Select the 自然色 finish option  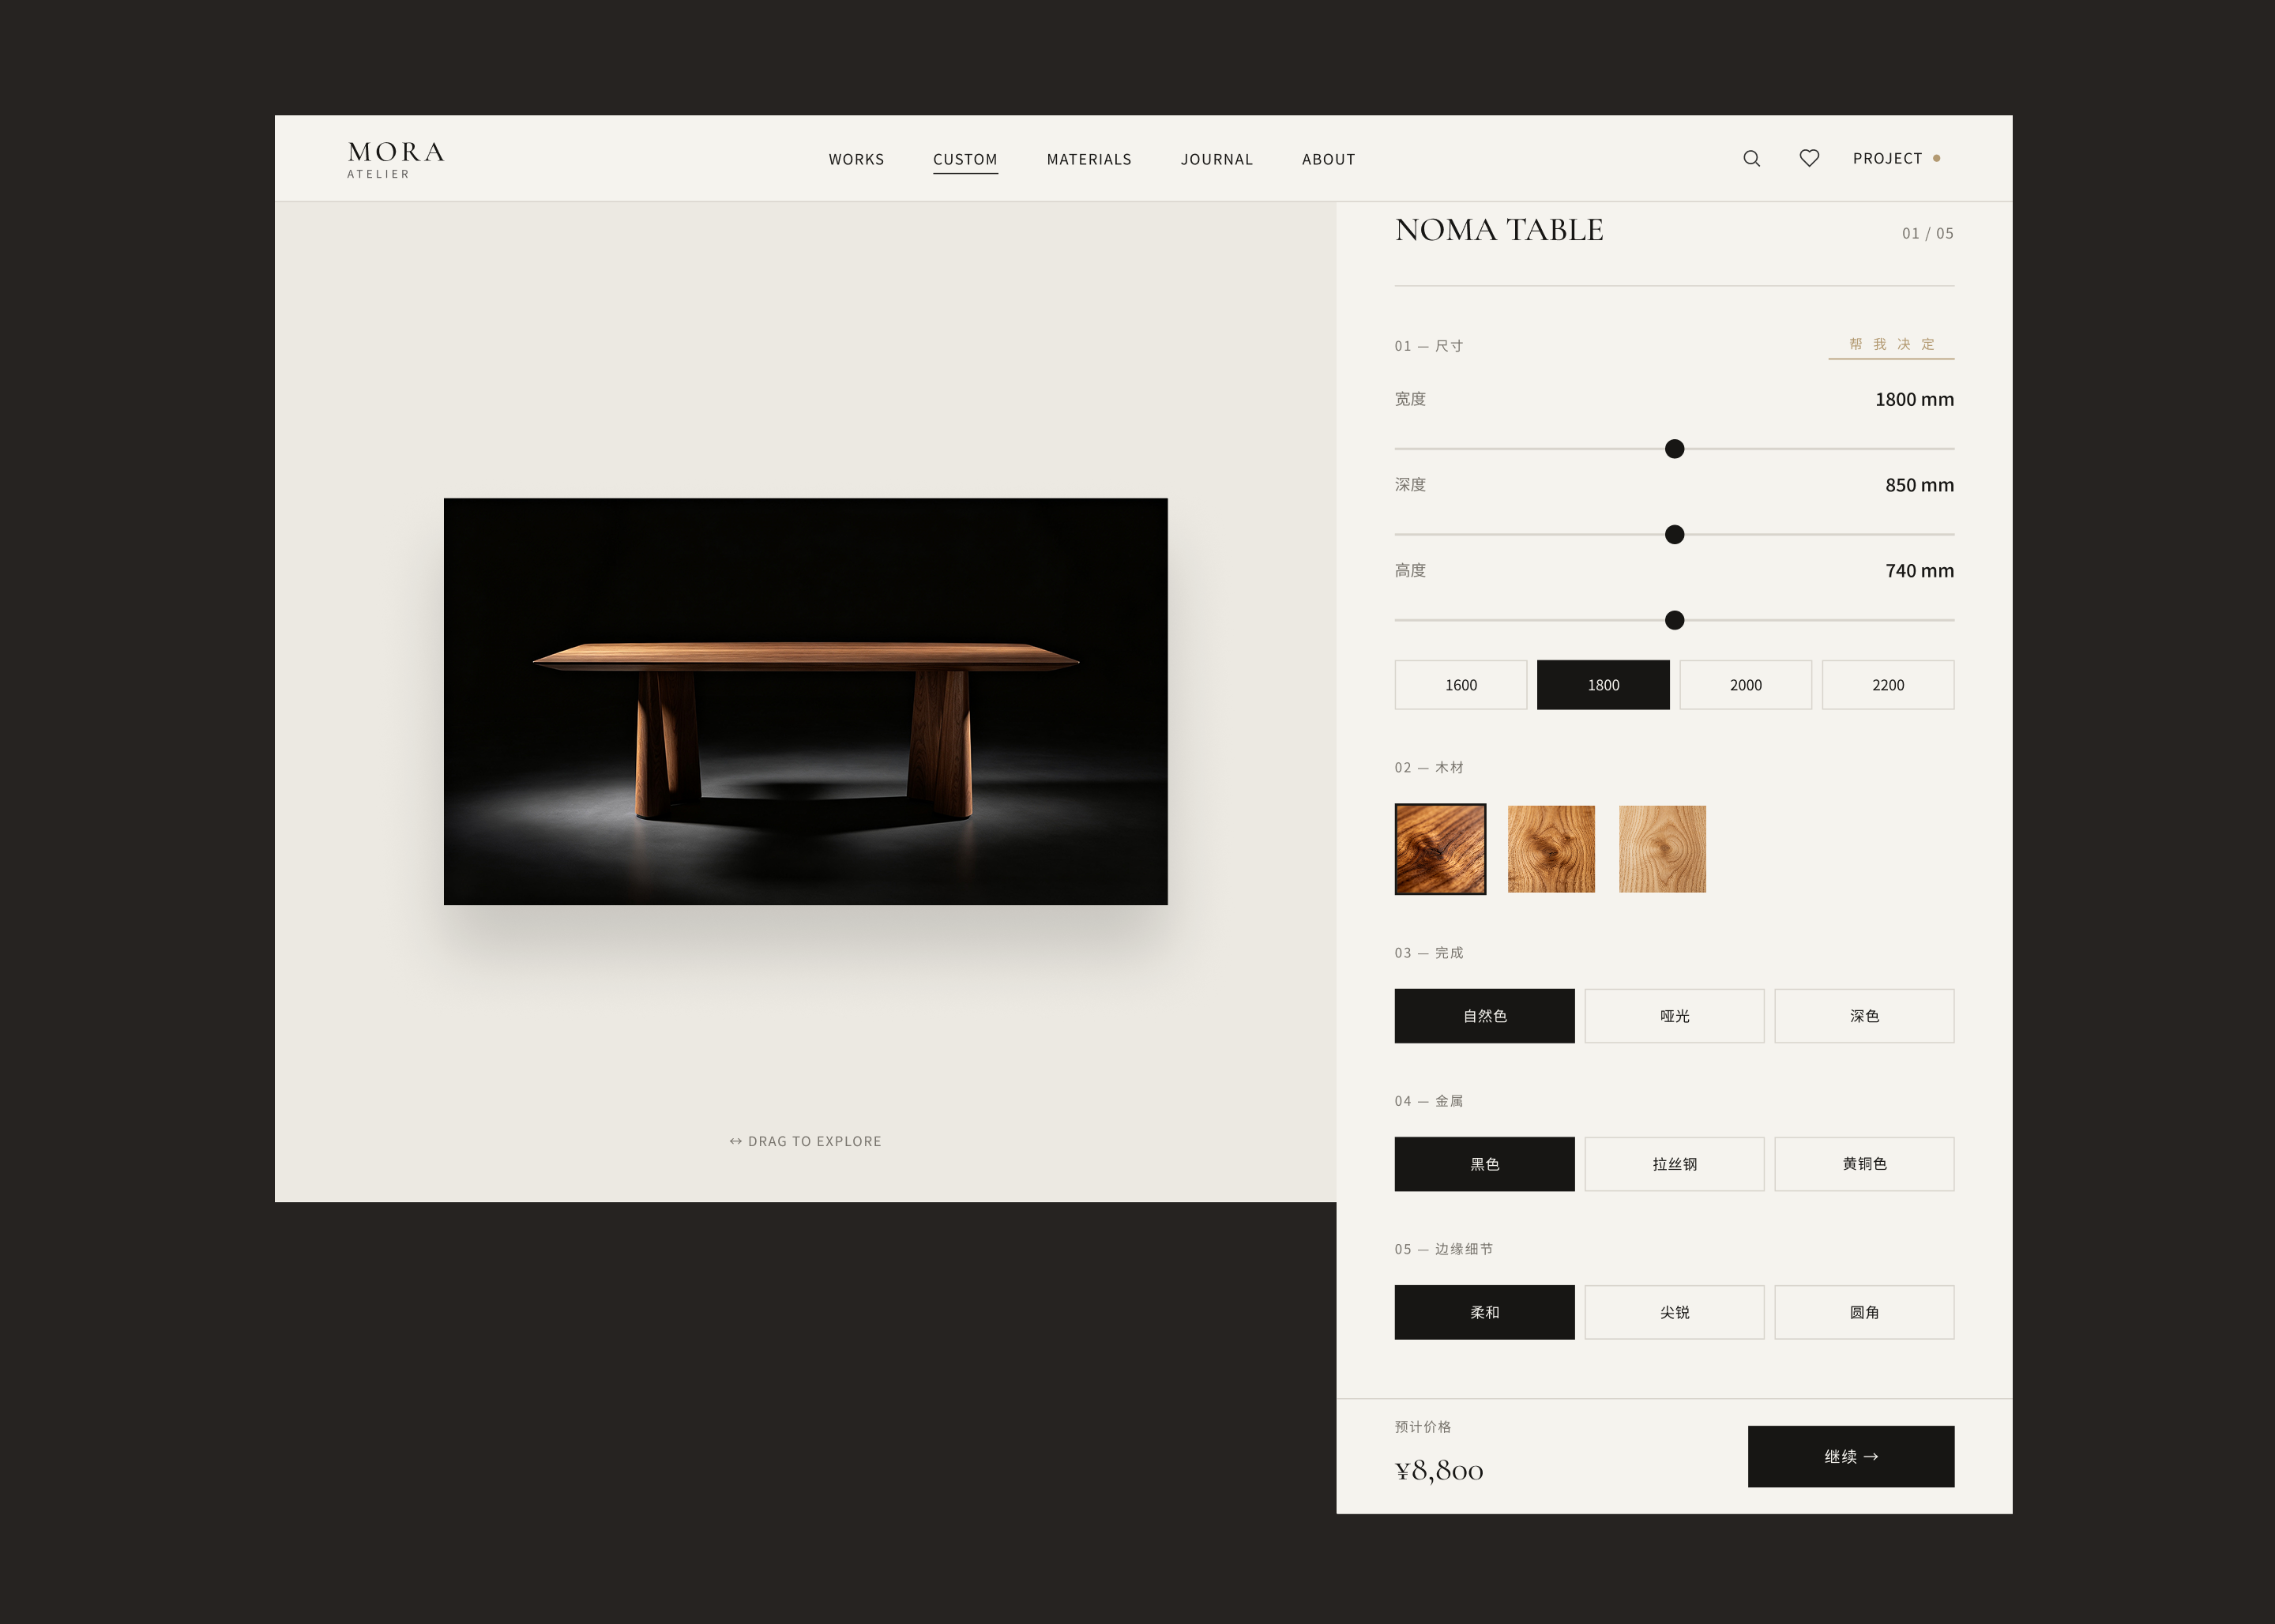[x=1484, y=1016]
